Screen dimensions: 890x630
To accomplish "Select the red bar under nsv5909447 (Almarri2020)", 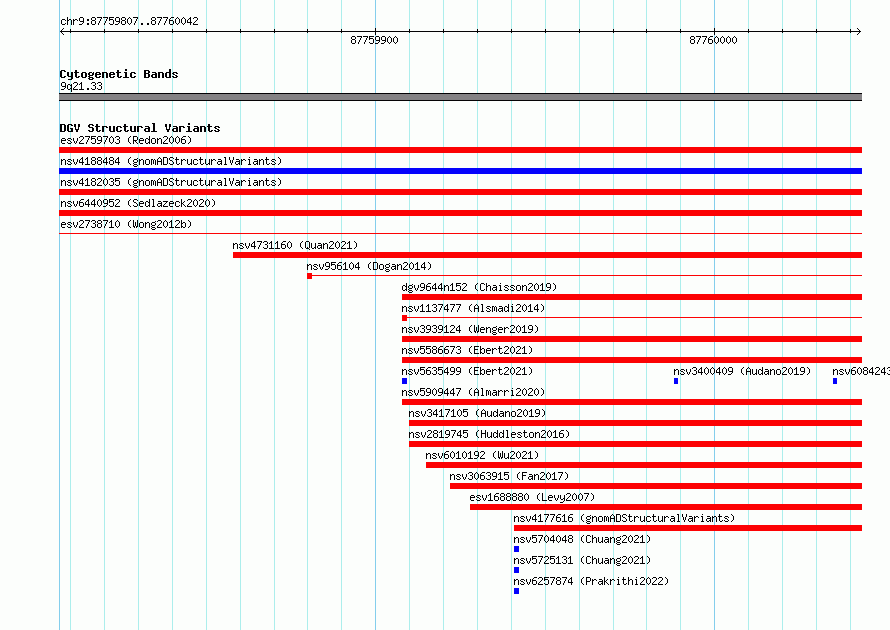I will (x=632, y=402).
